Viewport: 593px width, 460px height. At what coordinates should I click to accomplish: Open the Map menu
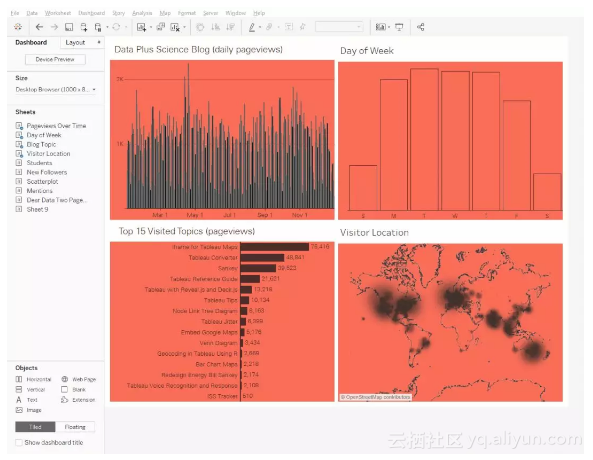tap(165, 13)
